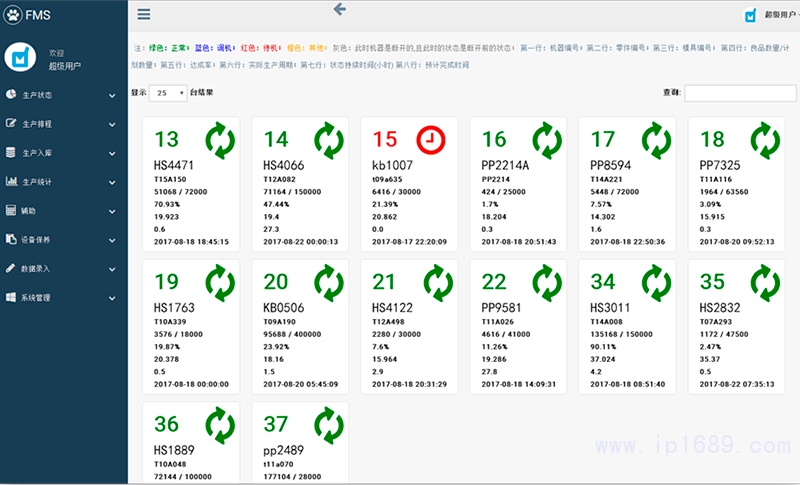The width and height of the screenshot is (800, 485).
Task: Click the back arrow icon at top
Action: click(339, 9)
